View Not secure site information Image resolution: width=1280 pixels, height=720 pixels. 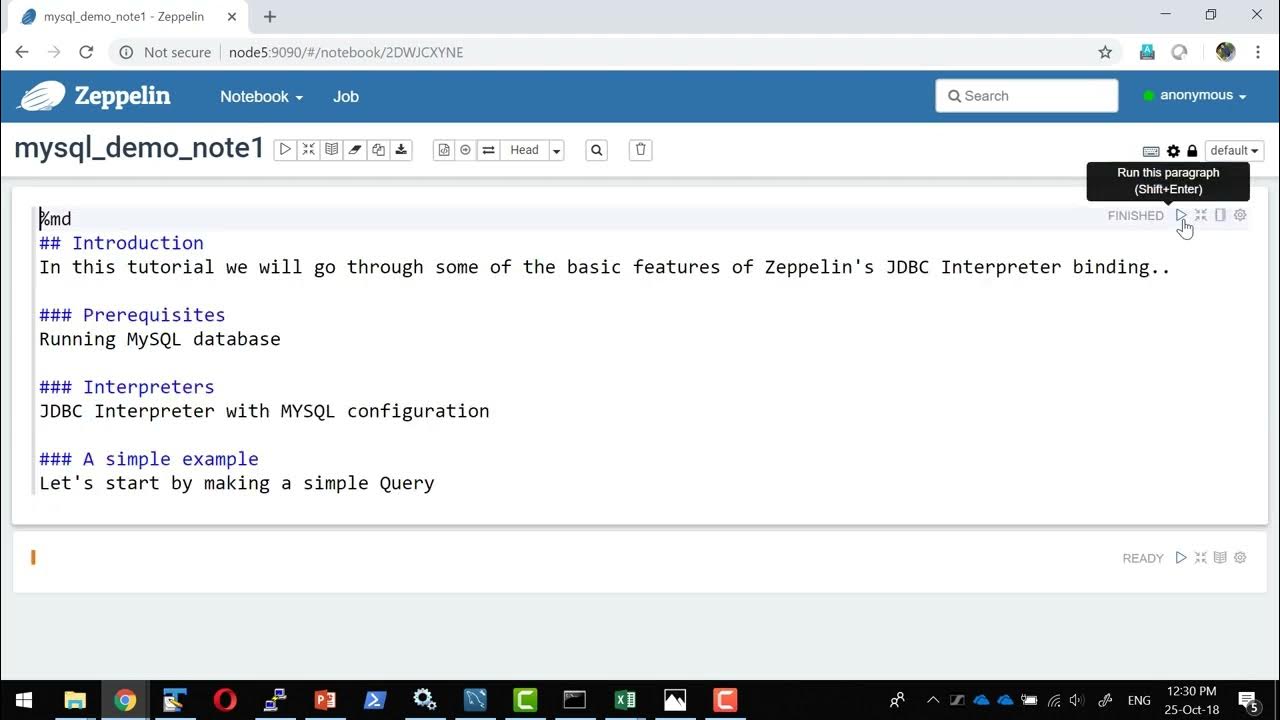[x=166, y=52]
